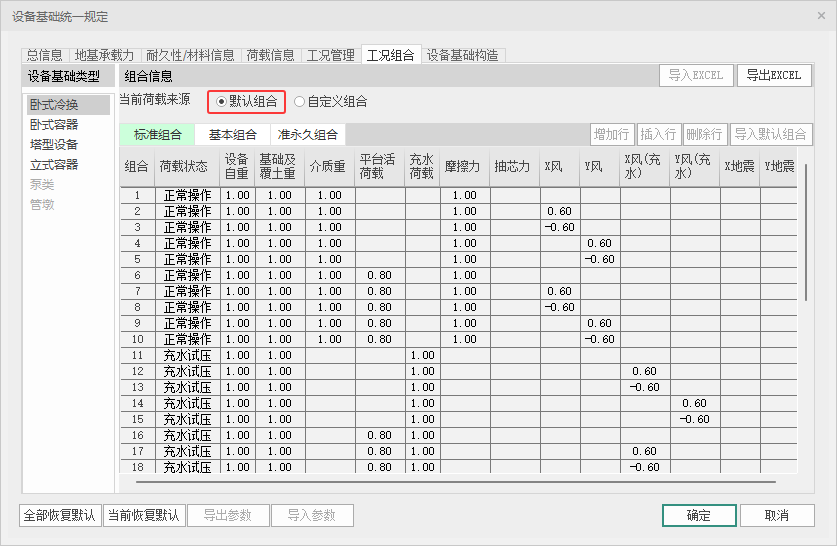This screenshot has height=546, width=837.
Task: Click the 导出参数 button
Action: point(228,515)
